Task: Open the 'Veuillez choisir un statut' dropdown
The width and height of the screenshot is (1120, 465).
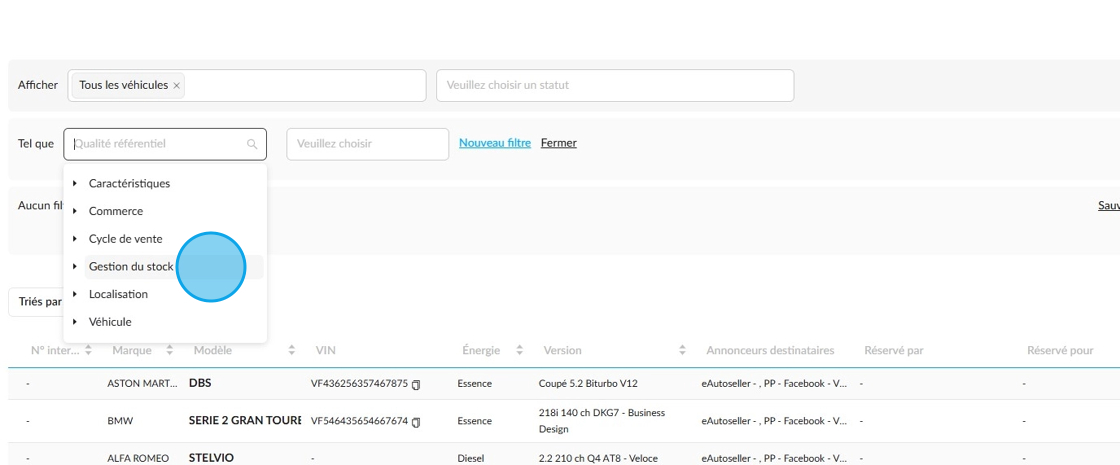Action: pos(615,85)
